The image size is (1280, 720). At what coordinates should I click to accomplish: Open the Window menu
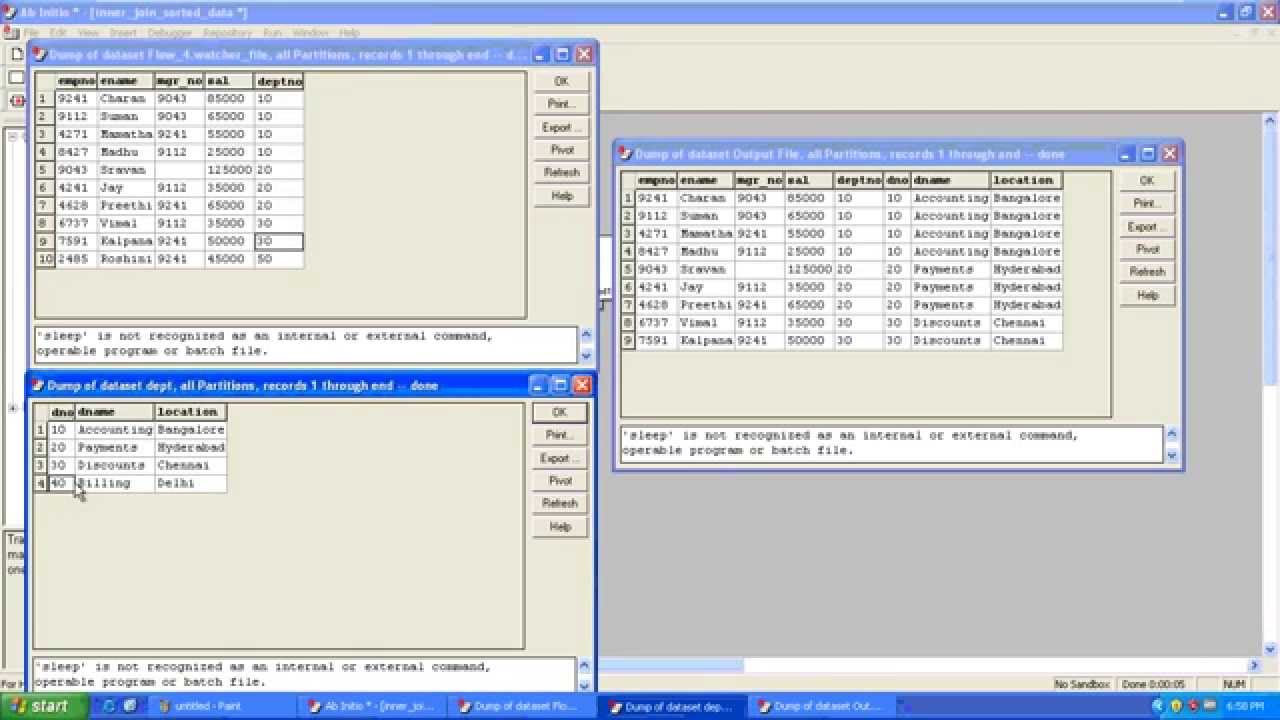tap(310, 33)
